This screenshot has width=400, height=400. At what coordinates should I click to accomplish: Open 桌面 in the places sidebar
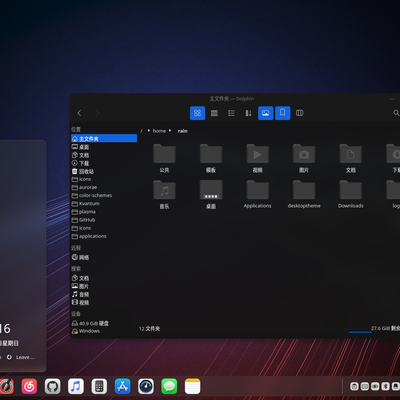pyautogui.click(x=104, y=147)
